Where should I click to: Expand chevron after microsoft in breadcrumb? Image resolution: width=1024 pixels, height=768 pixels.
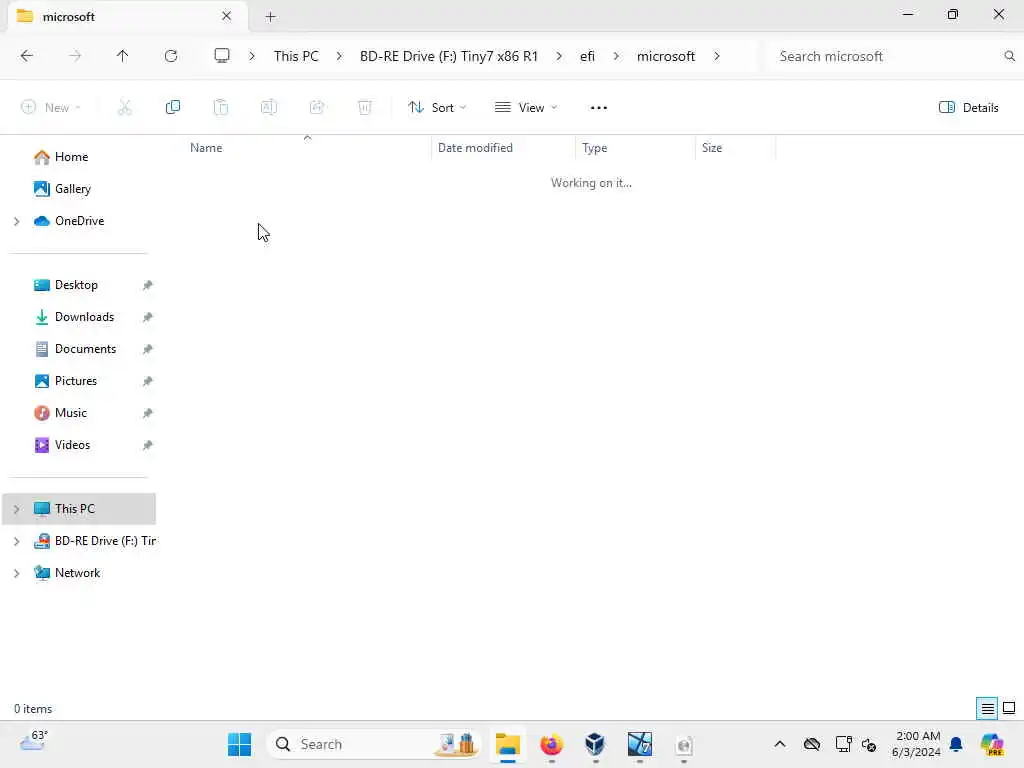click(x=716, y=56)
